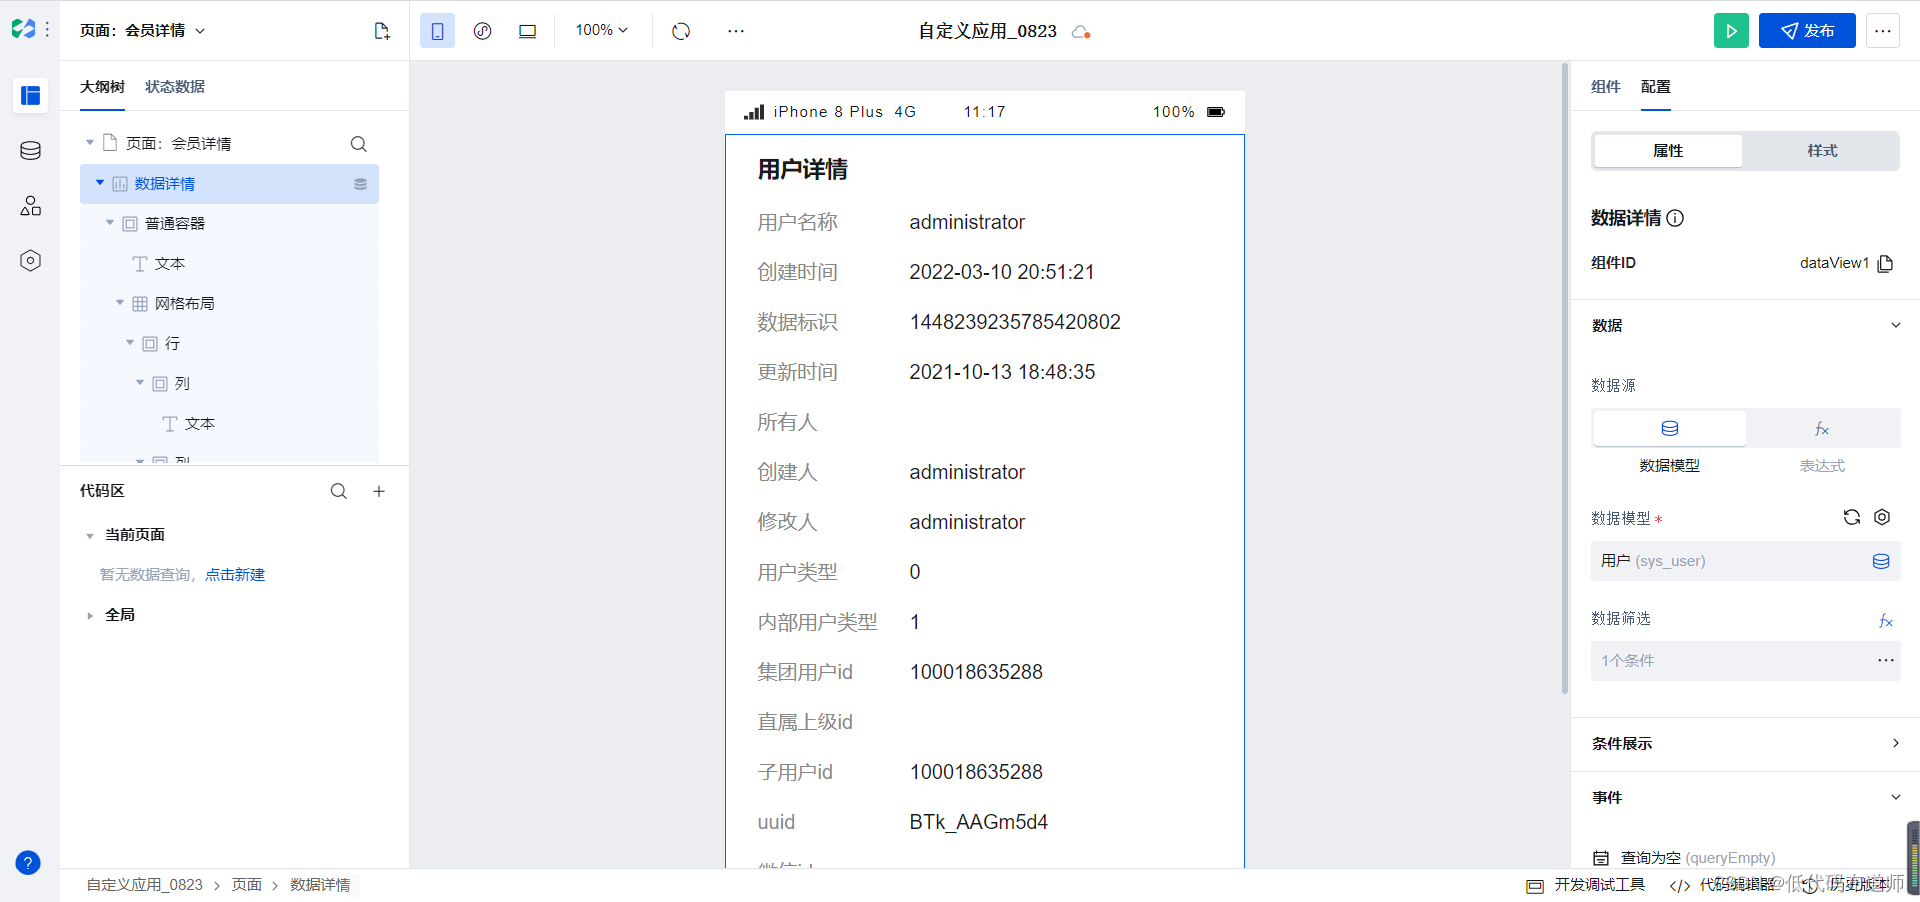The width and height of the screenshot is (1920, 902).
Task: Click the 点击新建 link
Action: [x=235, y=575]
